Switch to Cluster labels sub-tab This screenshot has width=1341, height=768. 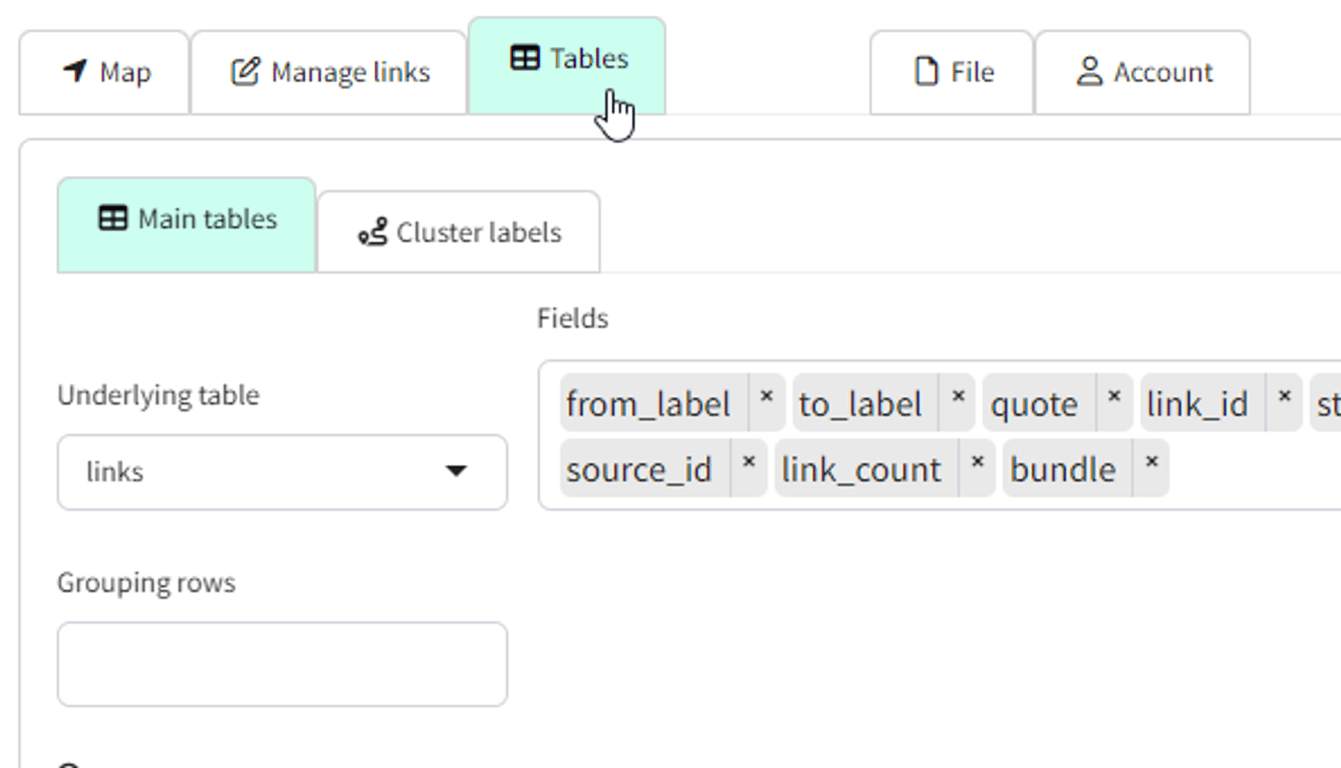tap(459, 233)
